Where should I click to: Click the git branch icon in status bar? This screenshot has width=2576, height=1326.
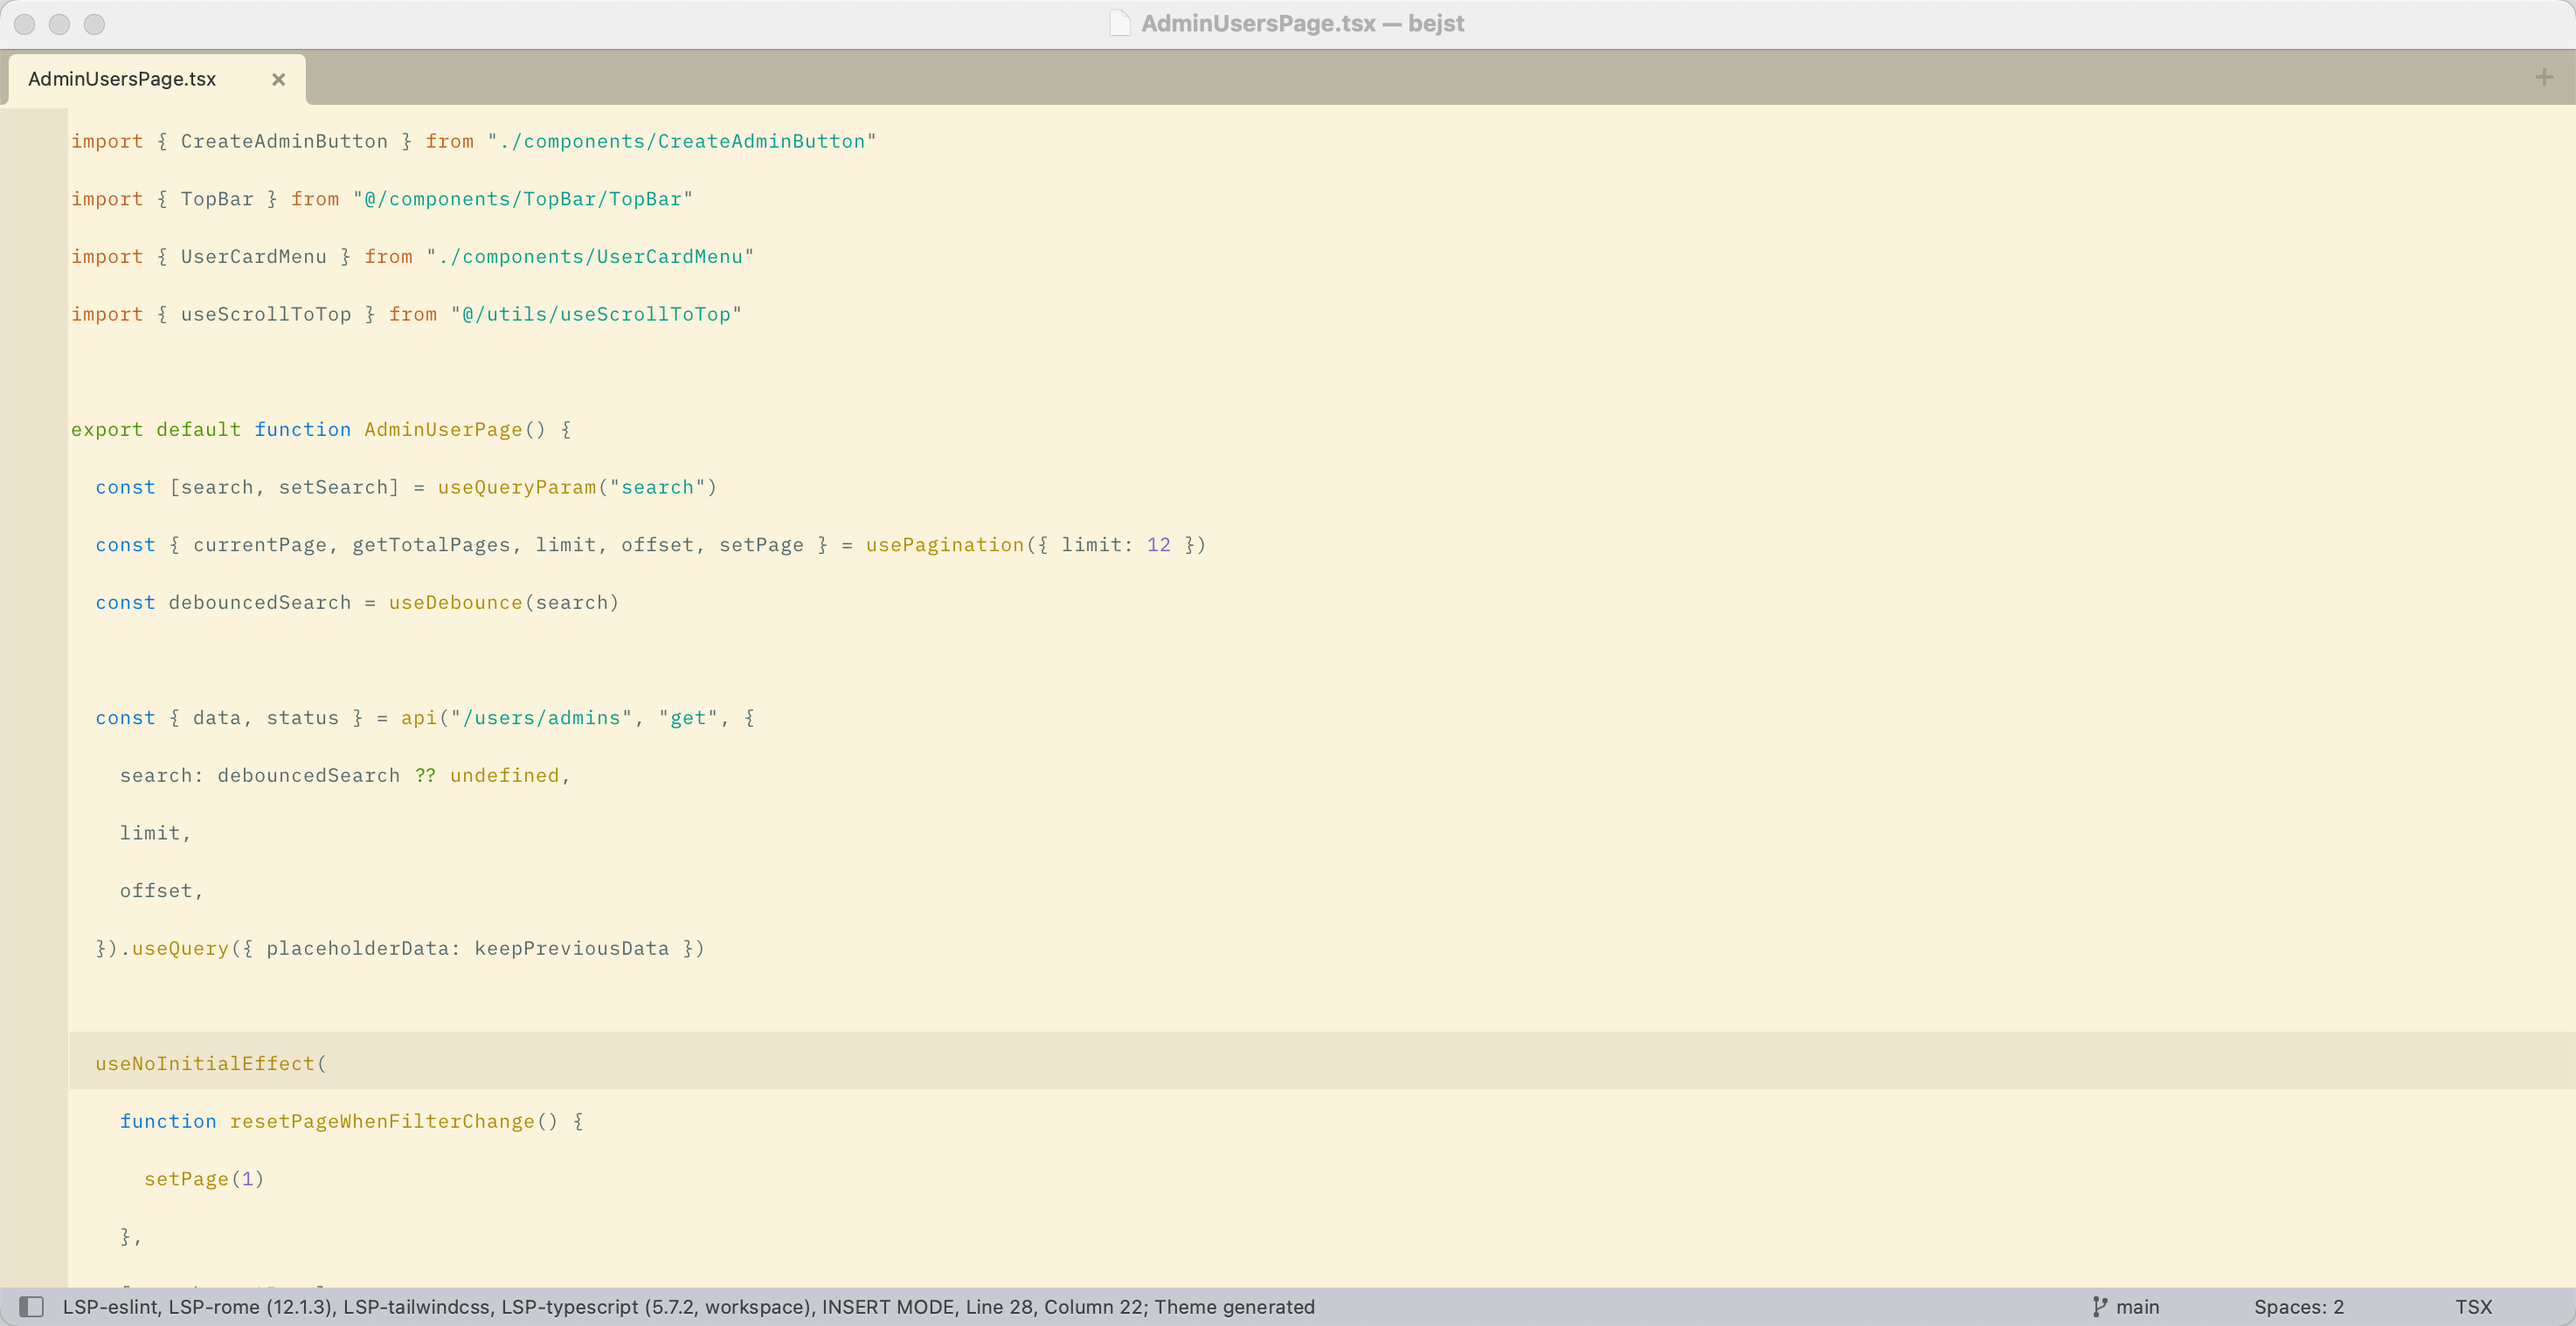2100,1306
